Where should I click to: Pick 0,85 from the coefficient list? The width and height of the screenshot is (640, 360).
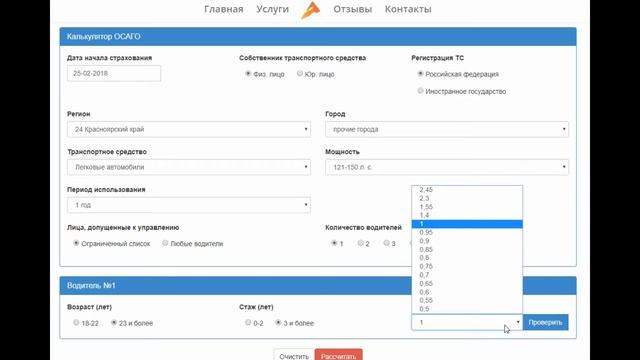click(x=467, y=249)
